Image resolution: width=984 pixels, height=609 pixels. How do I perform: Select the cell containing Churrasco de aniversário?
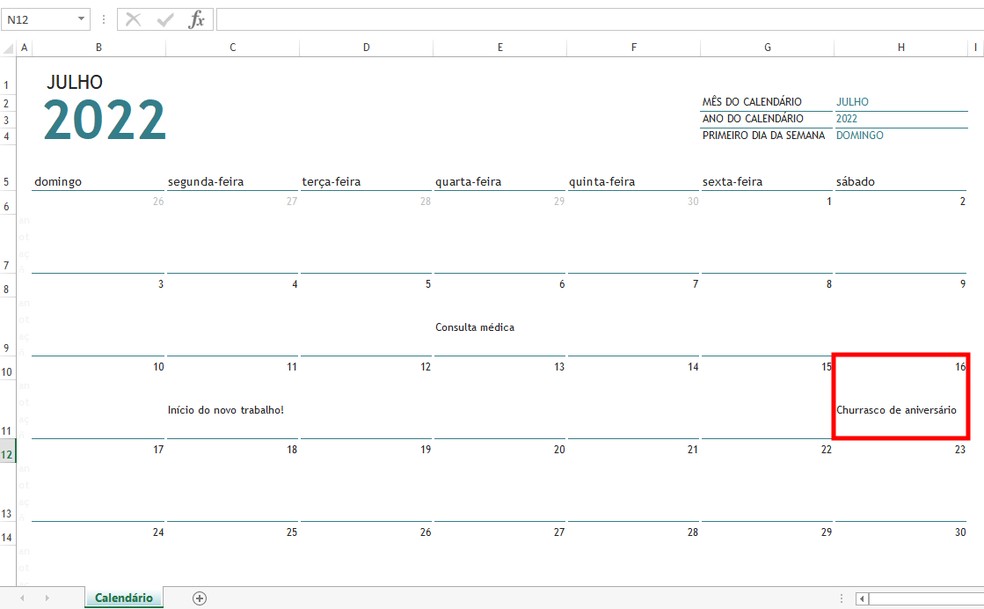pyautogui.click(x=899, y=409)
